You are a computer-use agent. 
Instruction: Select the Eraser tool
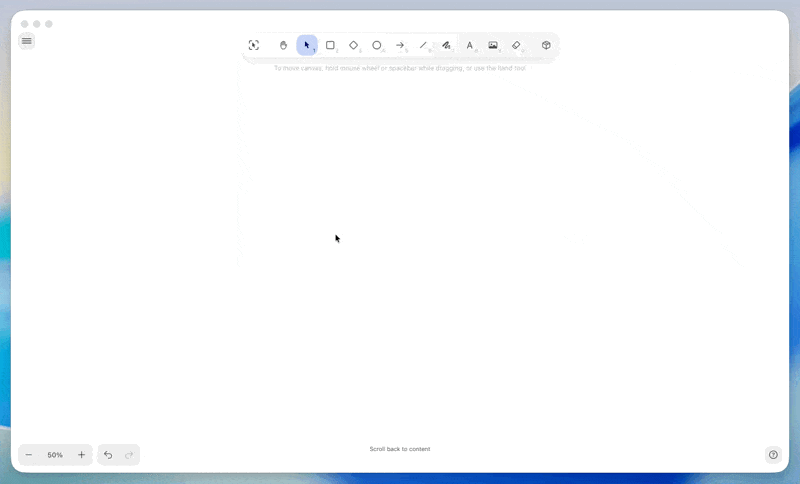(516, 45)
